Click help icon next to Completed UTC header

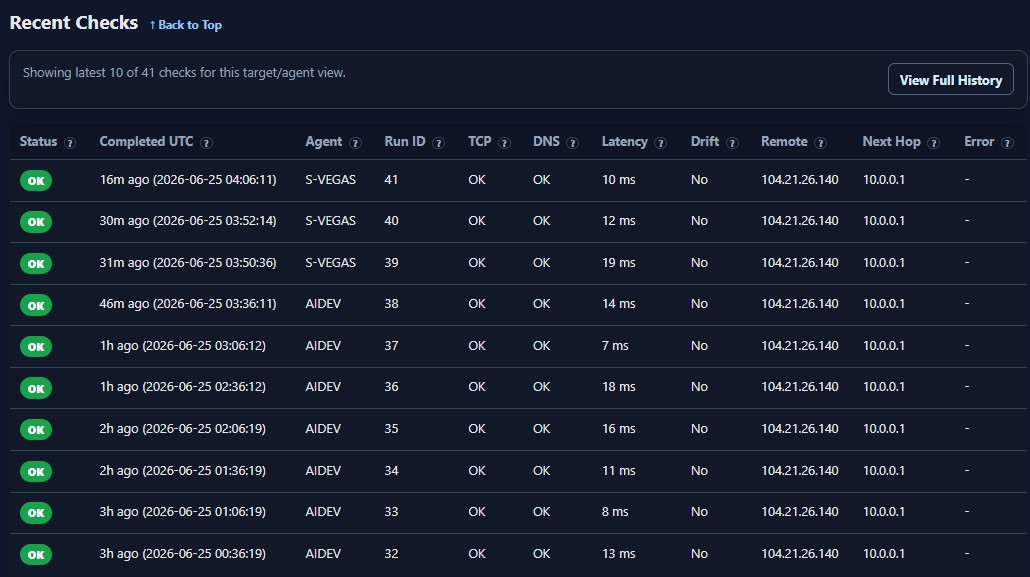click(x=206, y=143)
